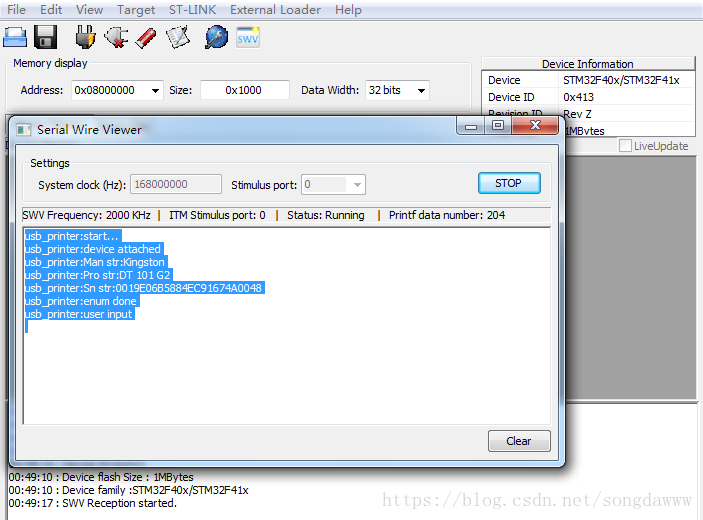Click the Size input field
Viewport: 703px width, 520px height.
tap(244, 90)
